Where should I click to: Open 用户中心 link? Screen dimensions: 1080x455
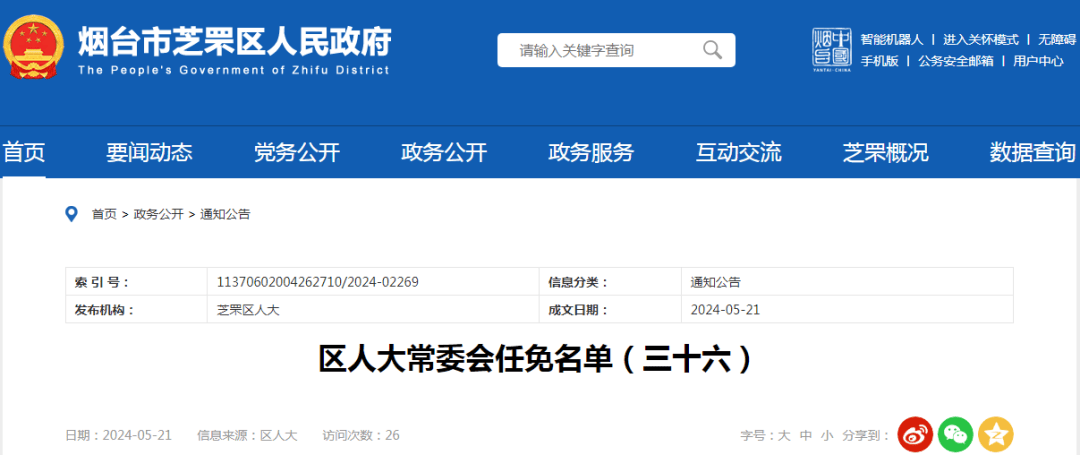[x=1037, y=61]
